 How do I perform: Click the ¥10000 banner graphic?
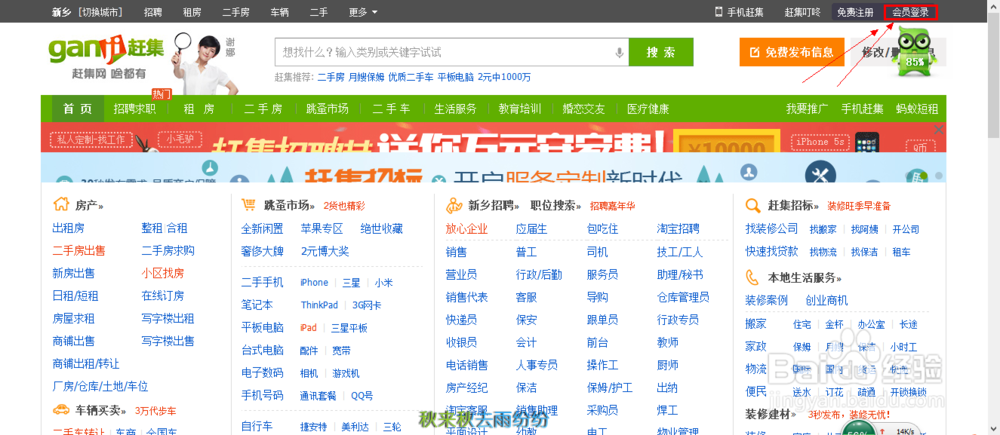pyautogui.click(x=727, y=140)
